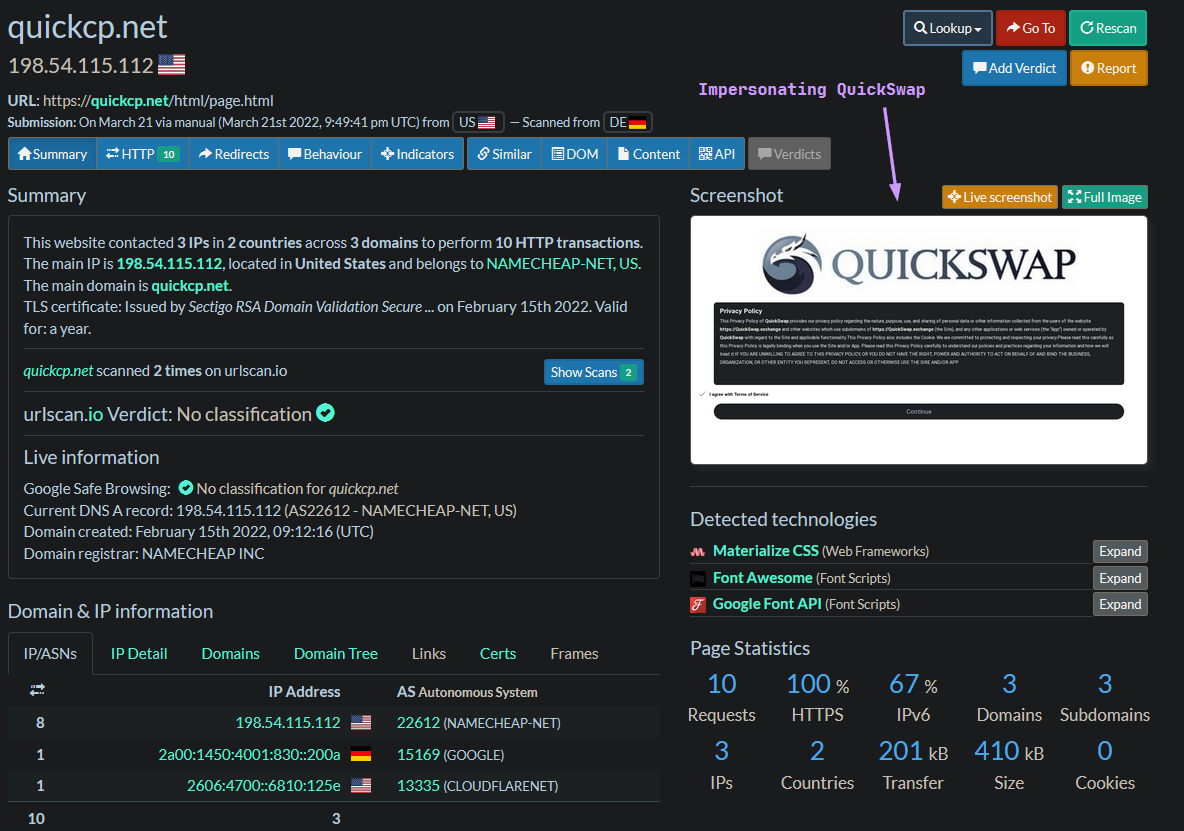
Task: Click the DE scanned-from country badge
Action: 627,122
